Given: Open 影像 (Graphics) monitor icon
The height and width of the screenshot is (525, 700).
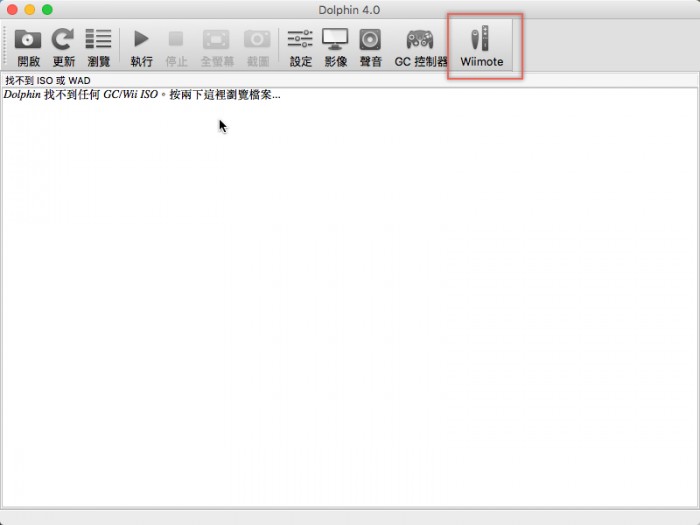Looking at the screenshot, I should [335, 39].
